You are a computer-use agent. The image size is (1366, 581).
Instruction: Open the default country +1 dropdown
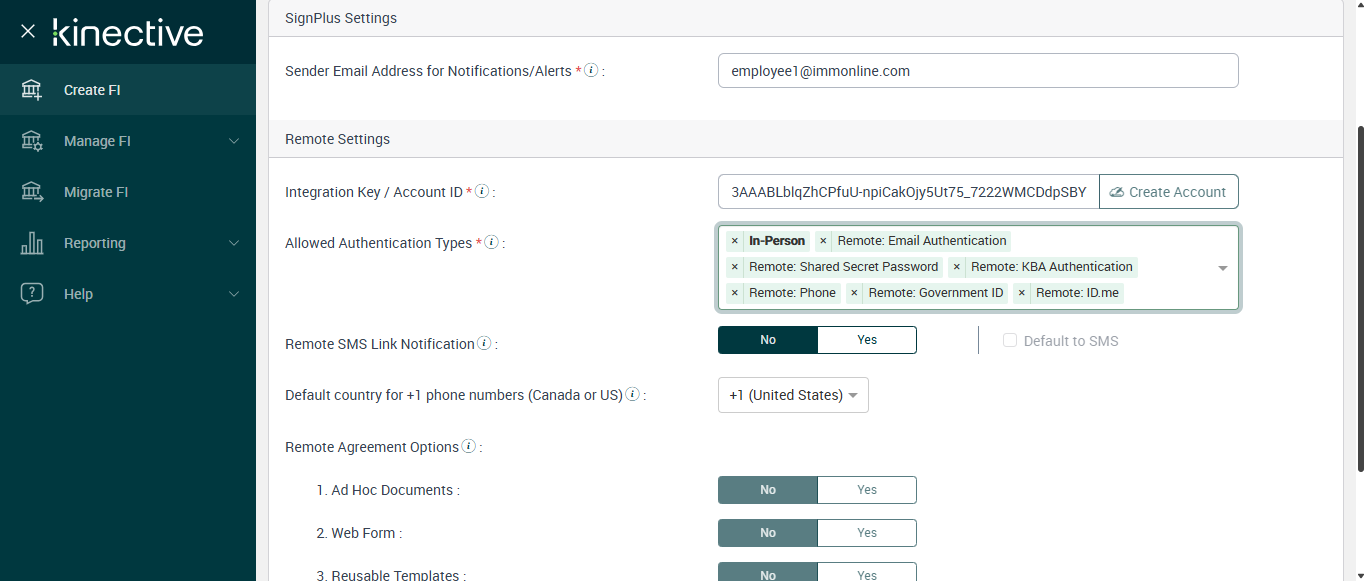coord(793,395)
